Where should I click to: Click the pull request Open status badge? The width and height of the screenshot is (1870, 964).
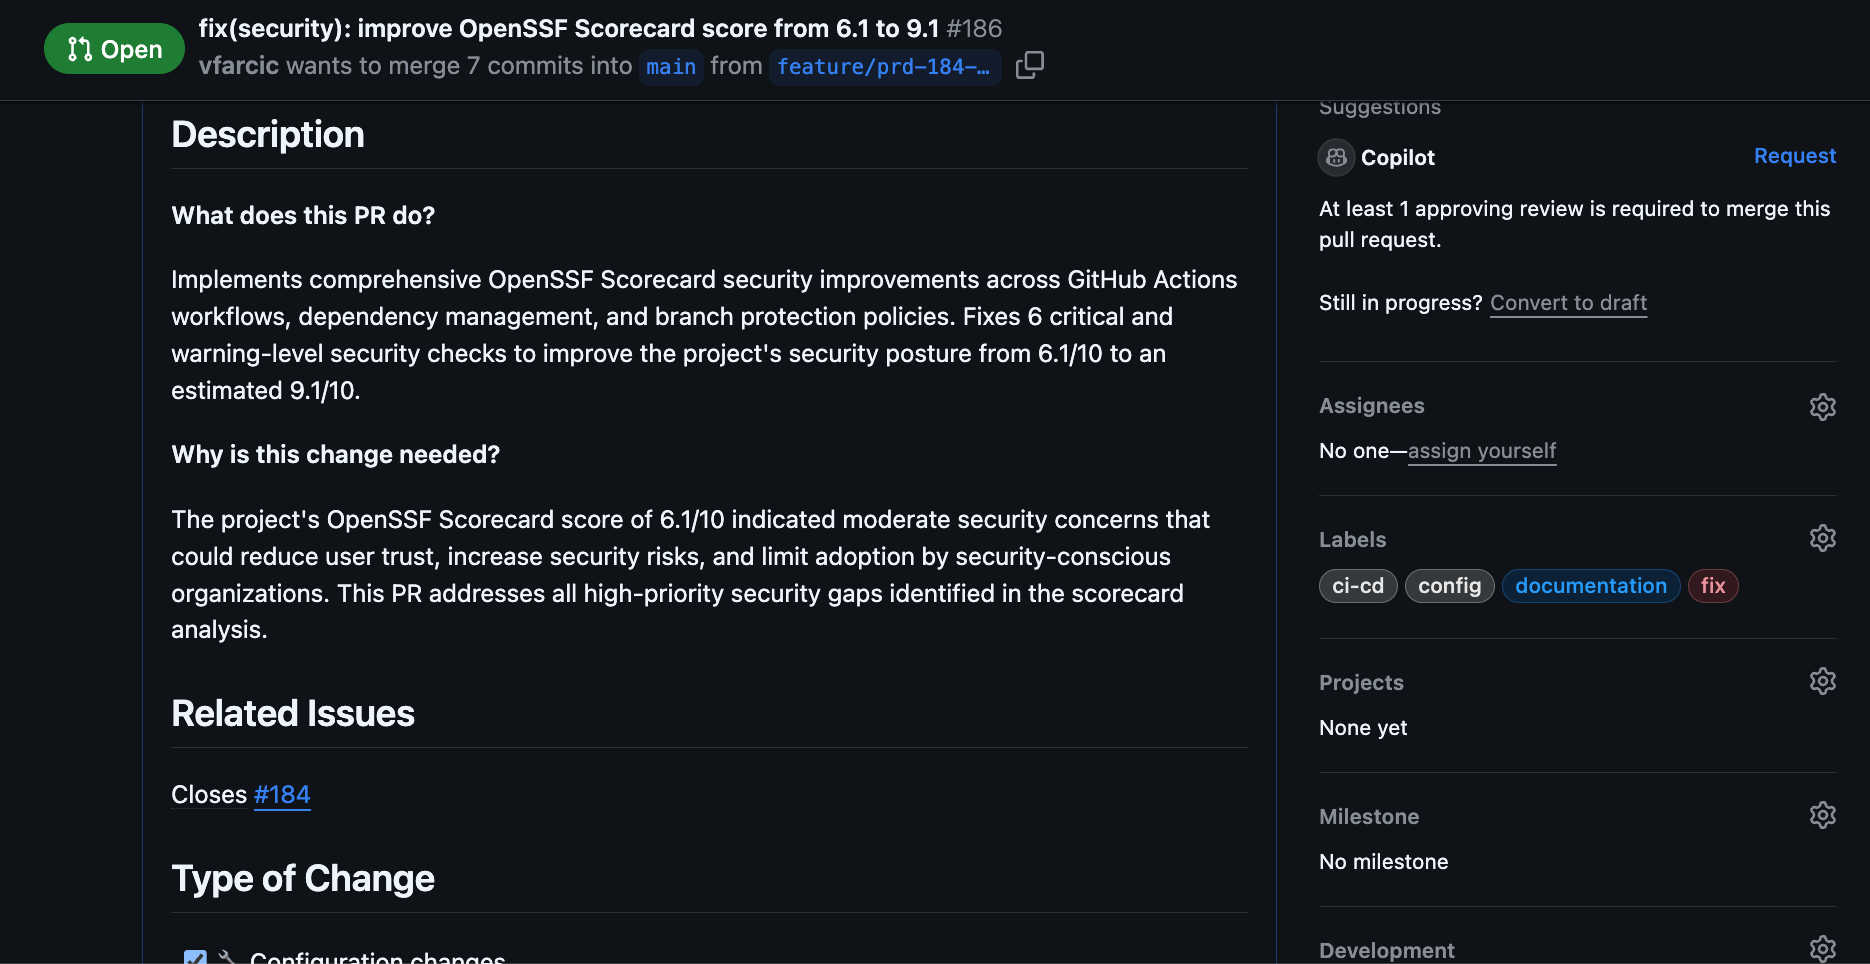click(x=114, y=49)
